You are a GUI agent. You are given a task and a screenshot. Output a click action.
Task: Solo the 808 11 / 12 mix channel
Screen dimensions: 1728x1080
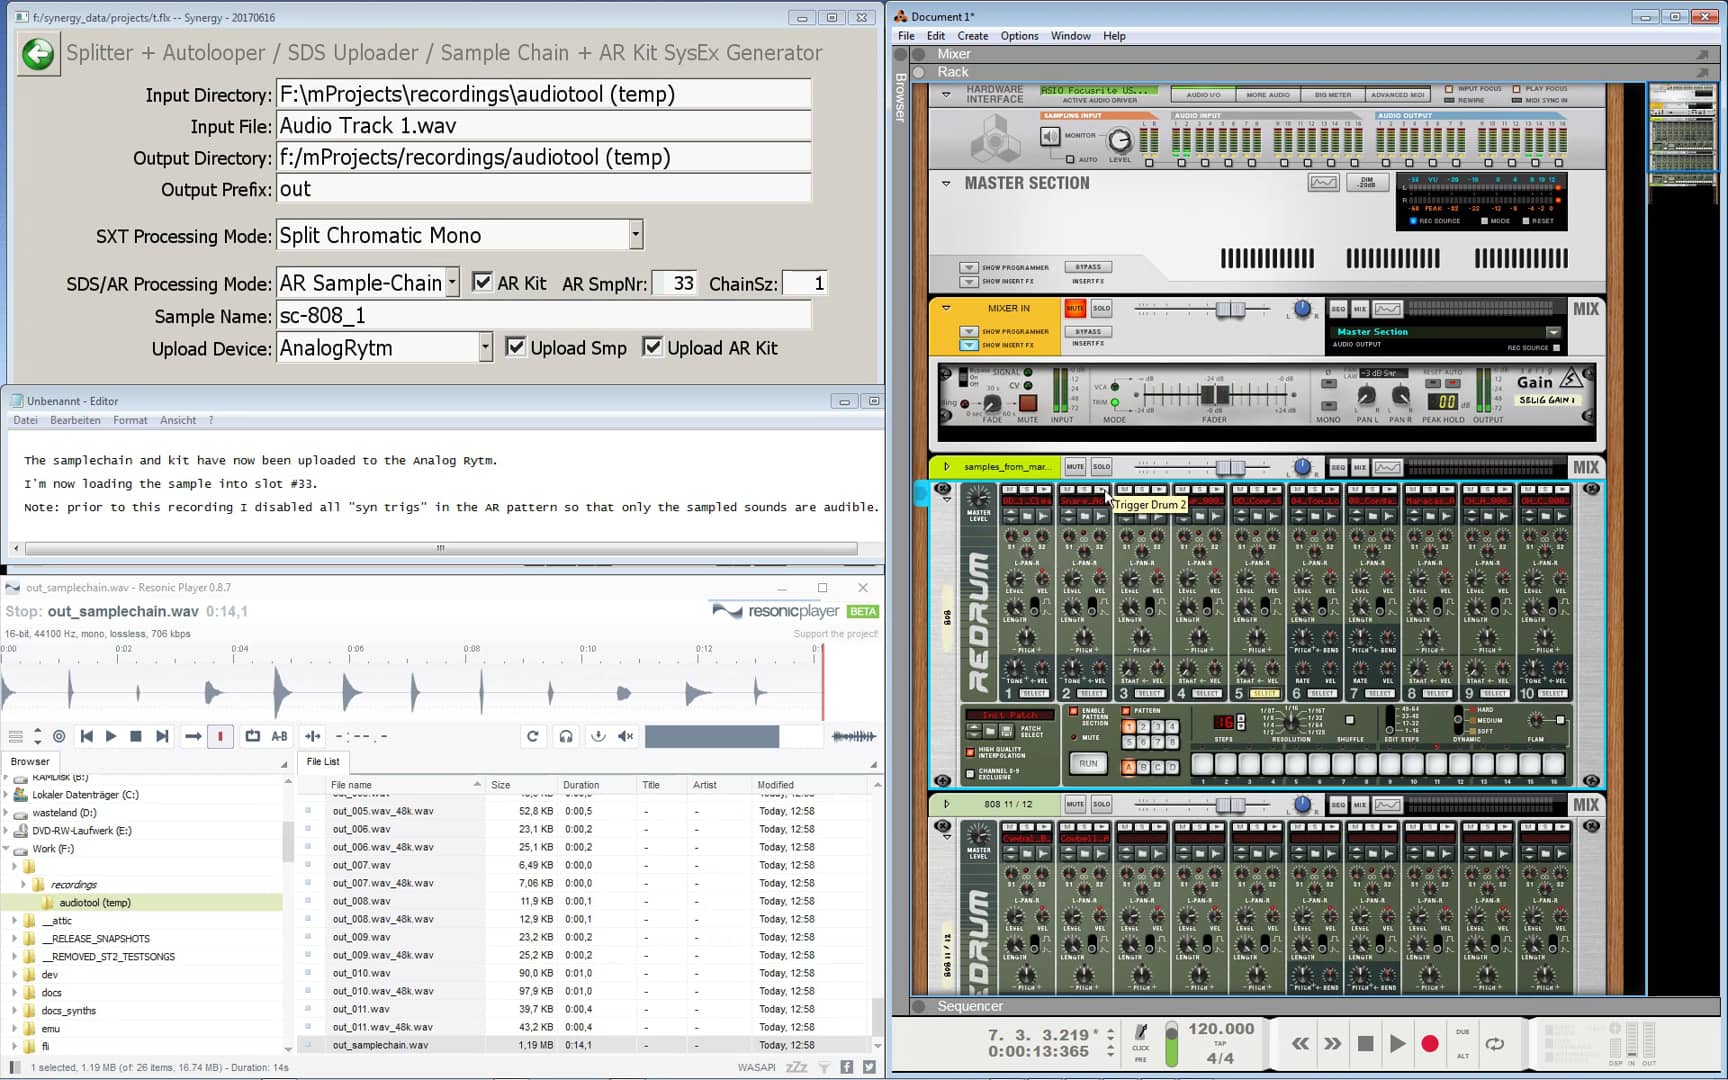click(x=1101, y=804)
